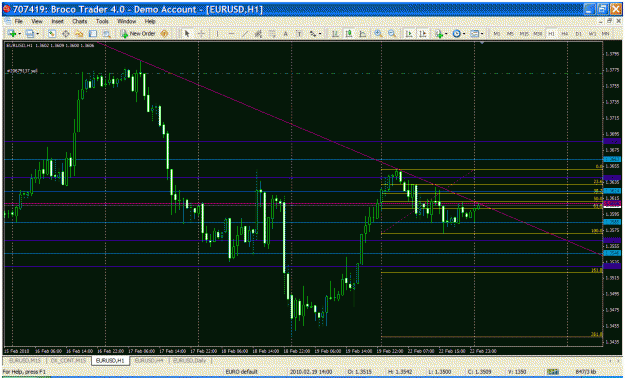Click the connection status '847/3 kb' indicator

pos(586,372)
